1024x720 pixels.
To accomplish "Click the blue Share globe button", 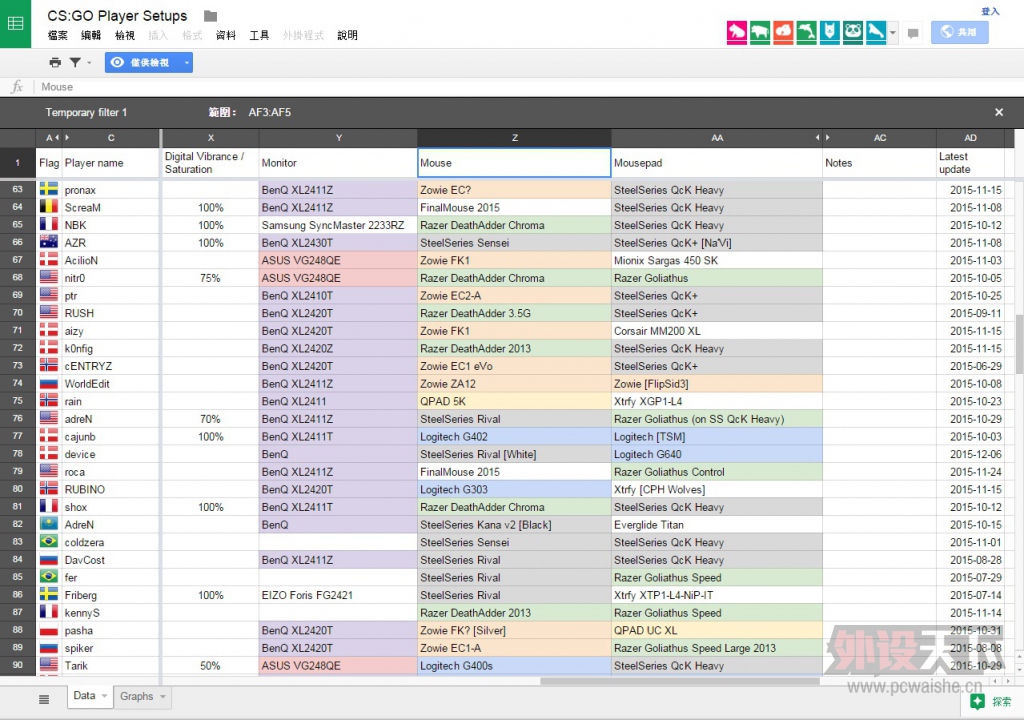I will click(x=959, y=32).
